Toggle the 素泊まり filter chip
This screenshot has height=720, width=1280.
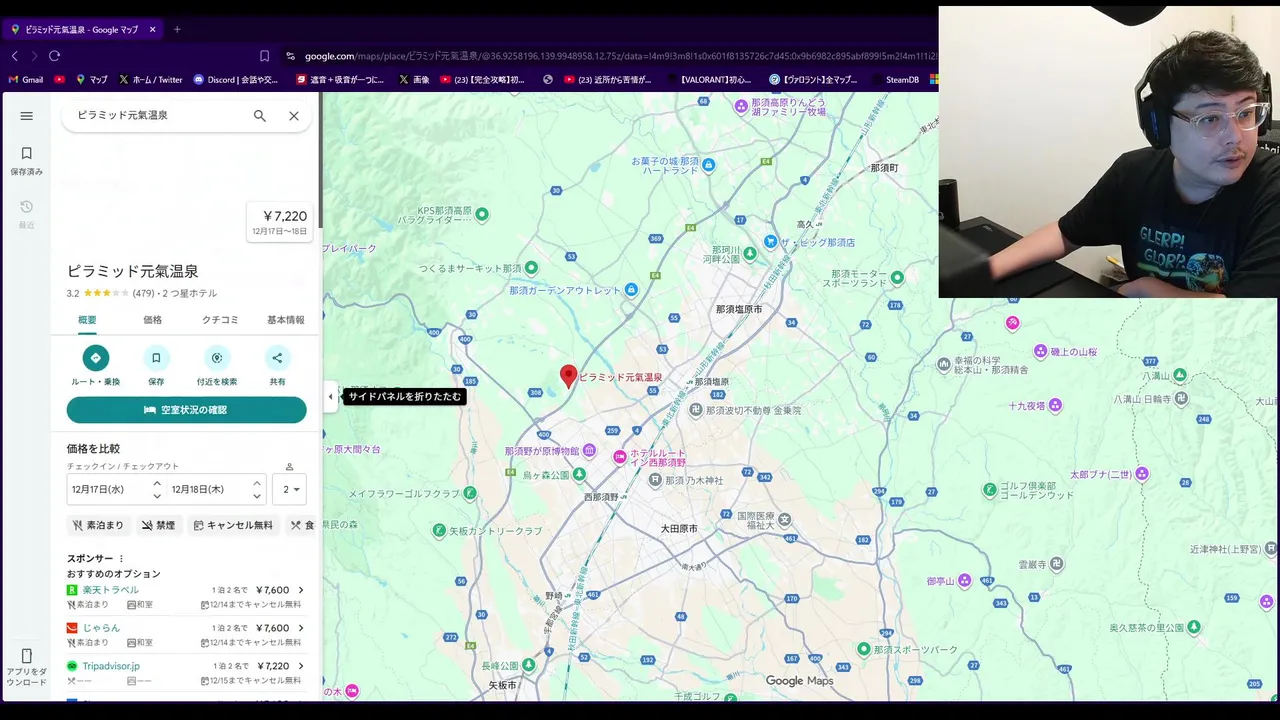pos(99,525)
